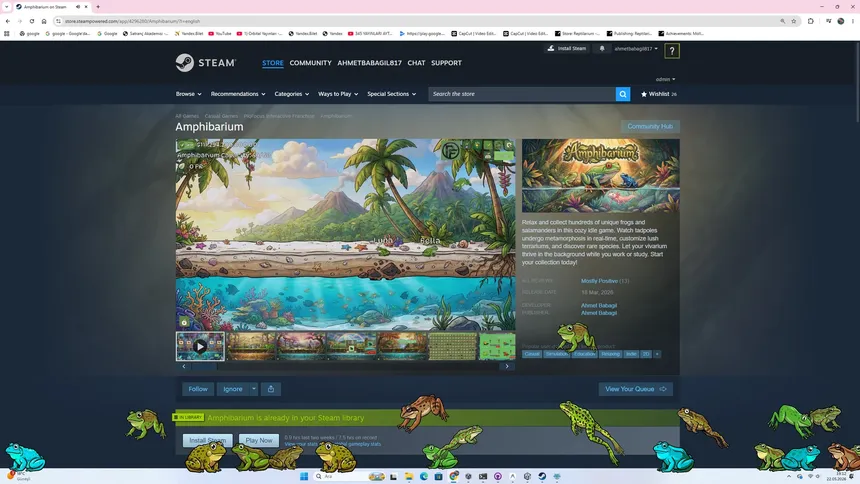Click the YouTube bookmark

point(219,33)
